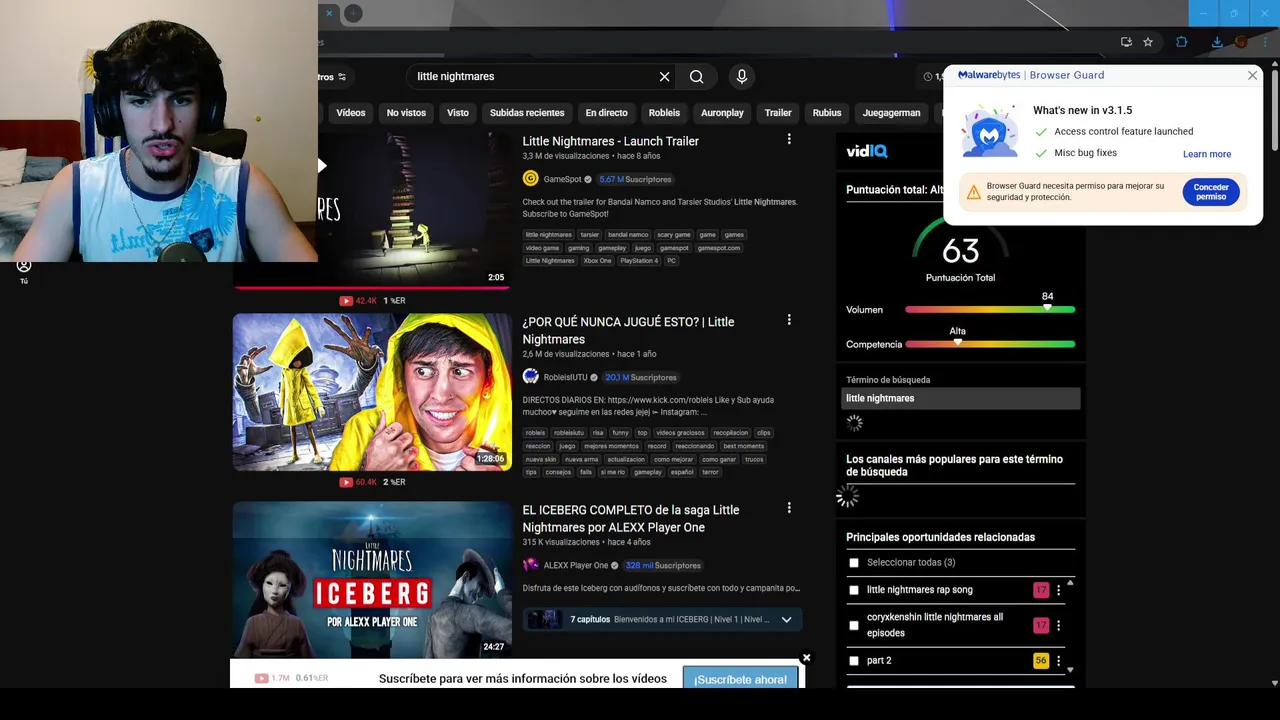Close the Malwarebytes Browser Guard popup
This screenshot has height=720, width=1280.
[x=1252, y=75]
